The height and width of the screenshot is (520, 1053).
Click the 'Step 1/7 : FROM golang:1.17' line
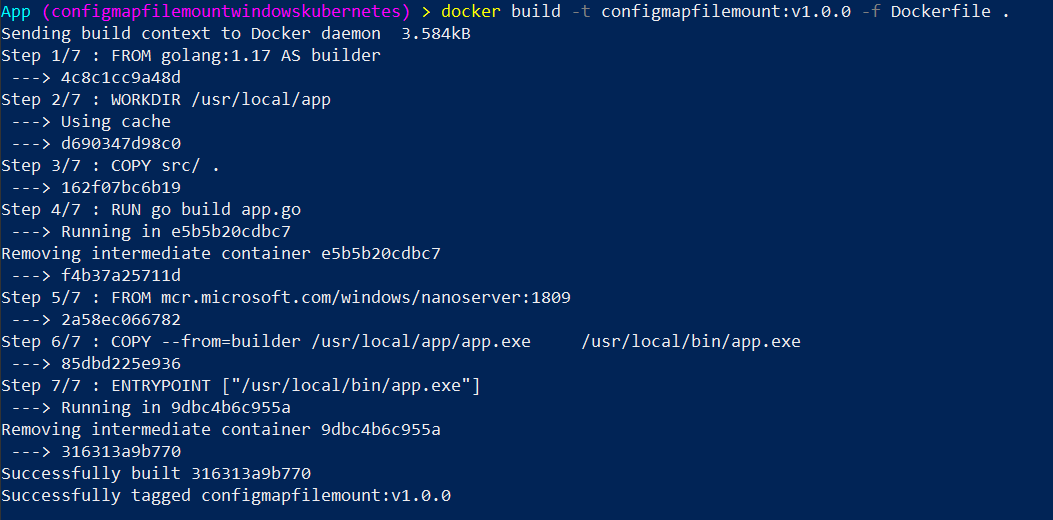190,56
